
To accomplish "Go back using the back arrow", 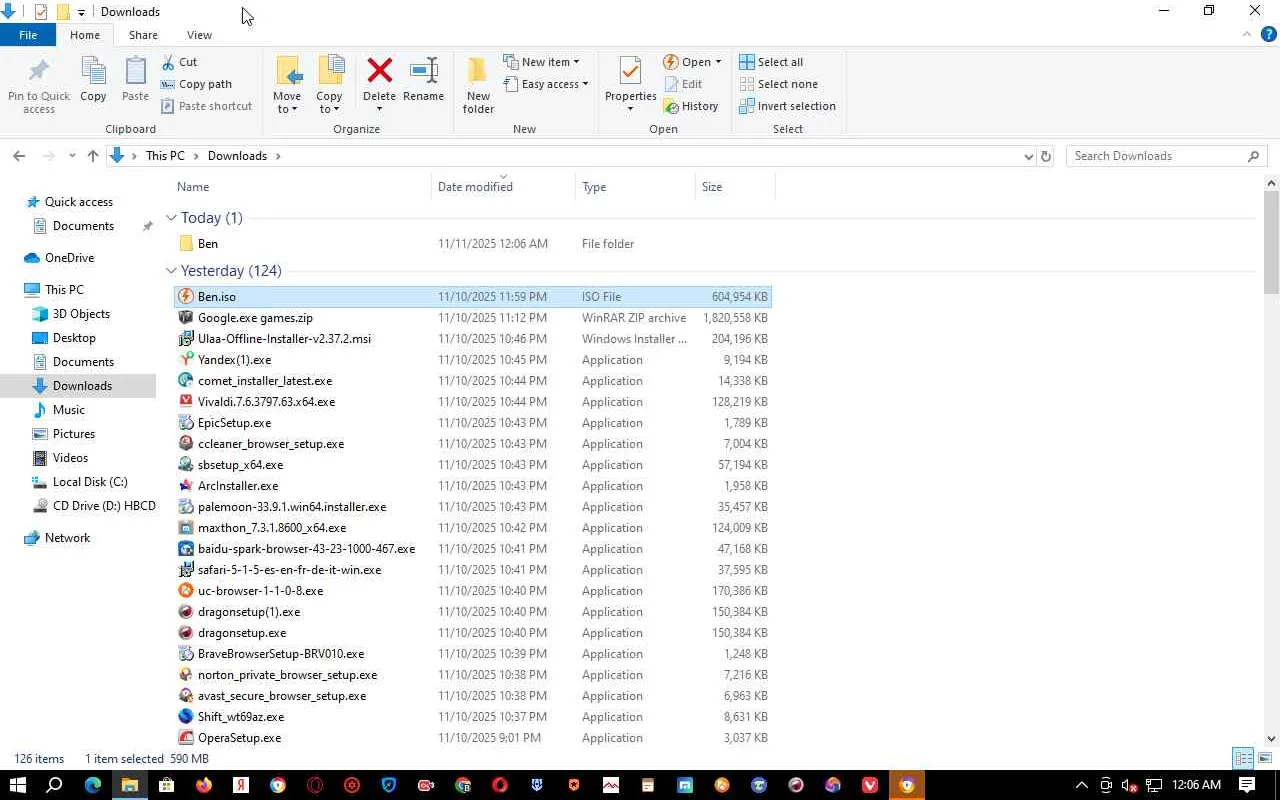I will (x=19, y=156).
